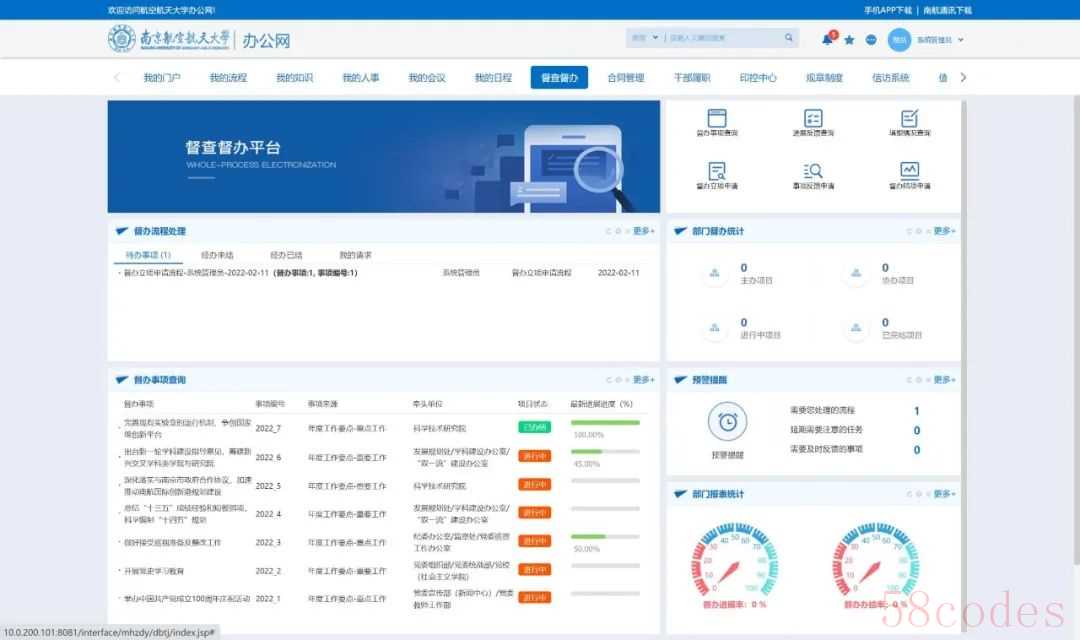Switch to the 待办事项 (1) tab

point(148,255)
